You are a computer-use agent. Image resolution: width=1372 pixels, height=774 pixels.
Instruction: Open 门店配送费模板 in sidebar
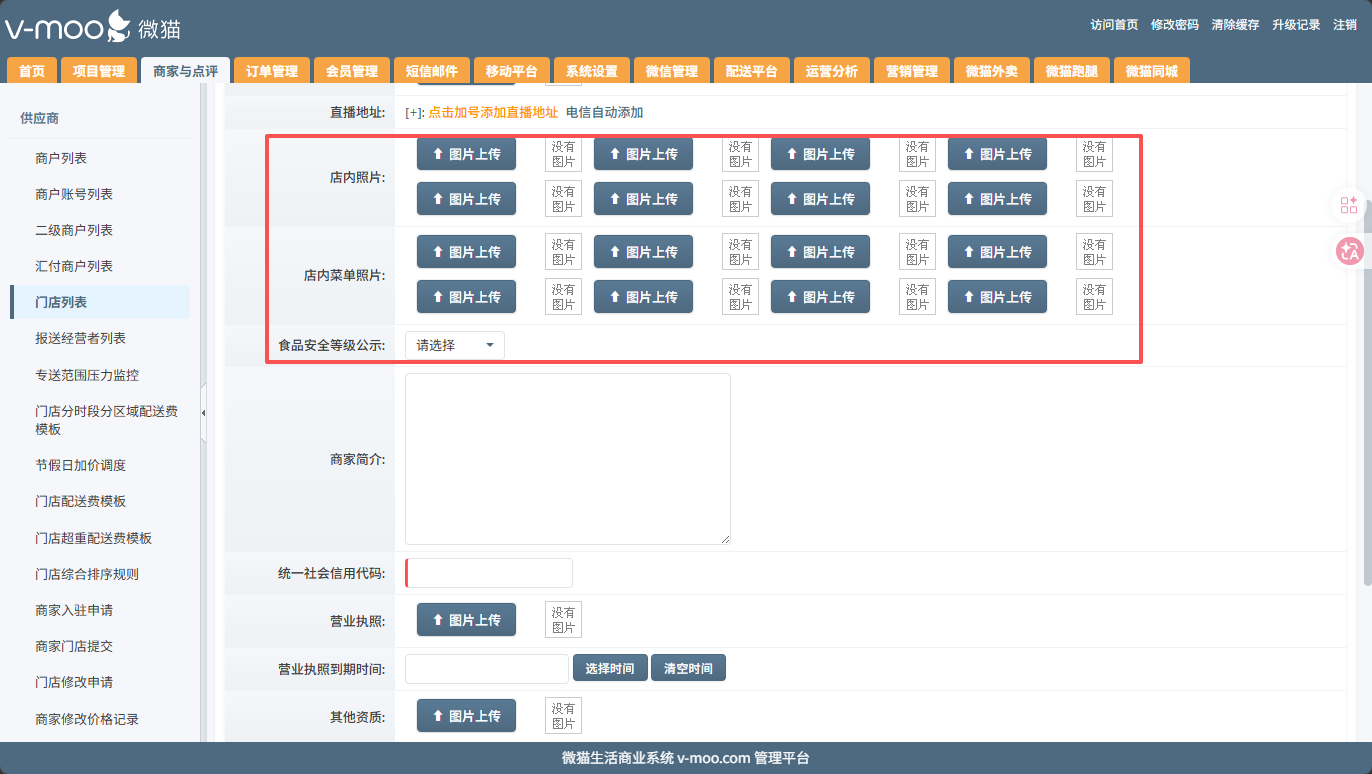(x=80, y=501)
